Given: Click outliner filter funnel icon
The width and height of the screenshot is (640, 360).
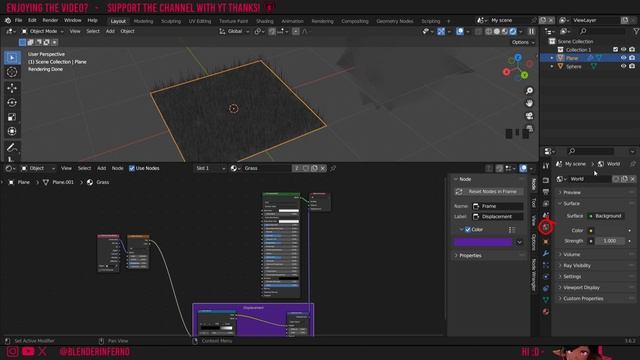Looking at the screenshot, I should (x=636, y=31).
